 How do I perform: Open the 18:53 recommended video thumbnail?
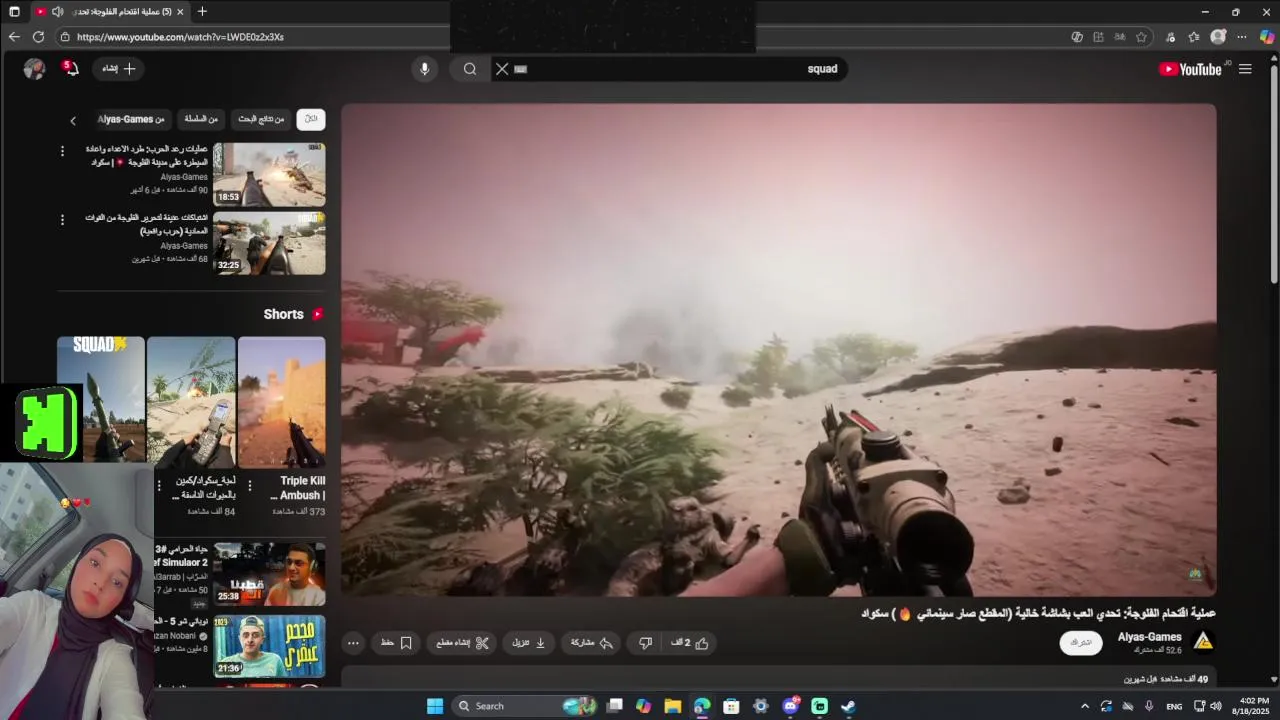[269, 174]
